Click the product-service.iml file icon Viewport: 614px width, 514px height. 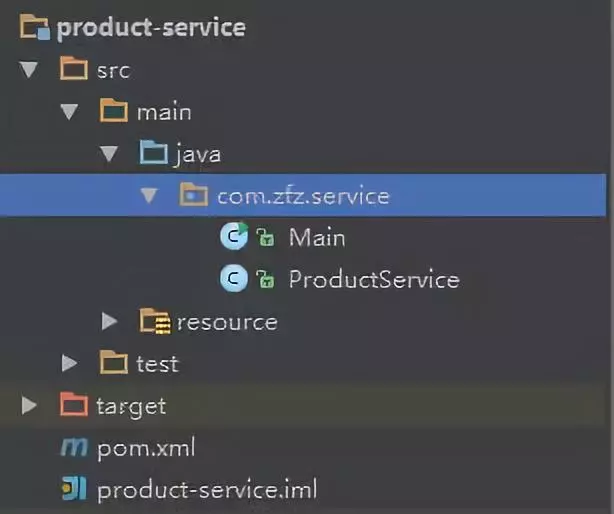point(74,488)
